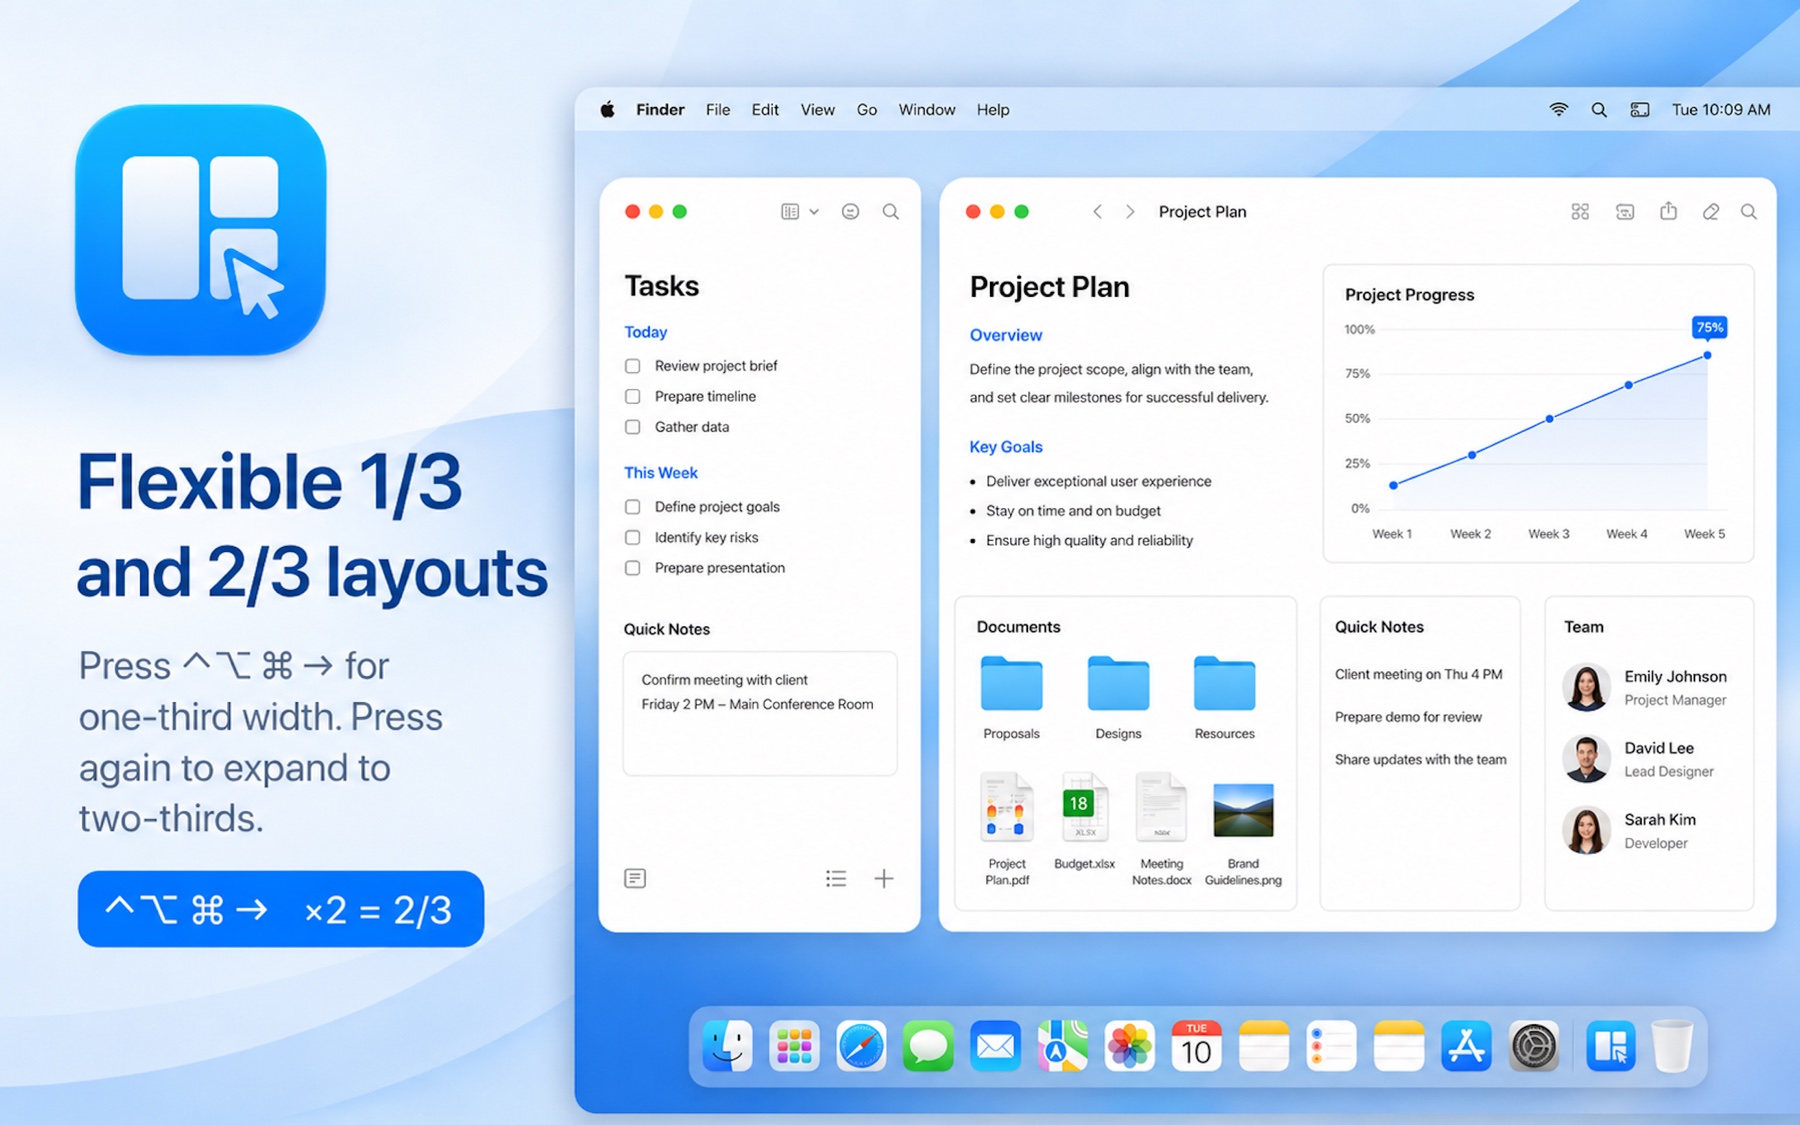Open the Help menu

[x=993, y=110]
